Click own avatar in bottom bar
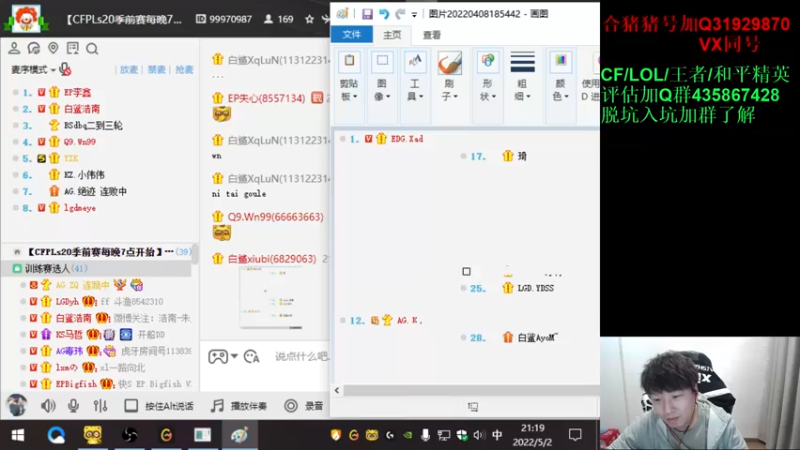800x450 pixels. tap(16, 406)
